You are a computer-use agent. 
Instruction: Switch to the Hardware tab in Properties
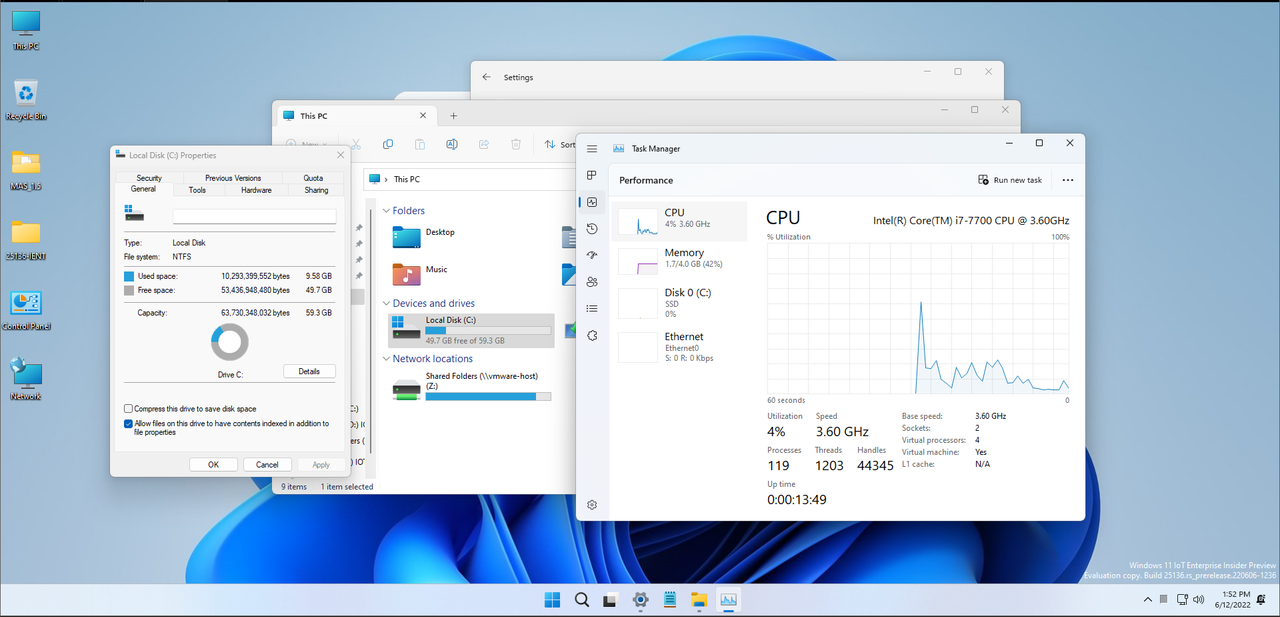256,190
